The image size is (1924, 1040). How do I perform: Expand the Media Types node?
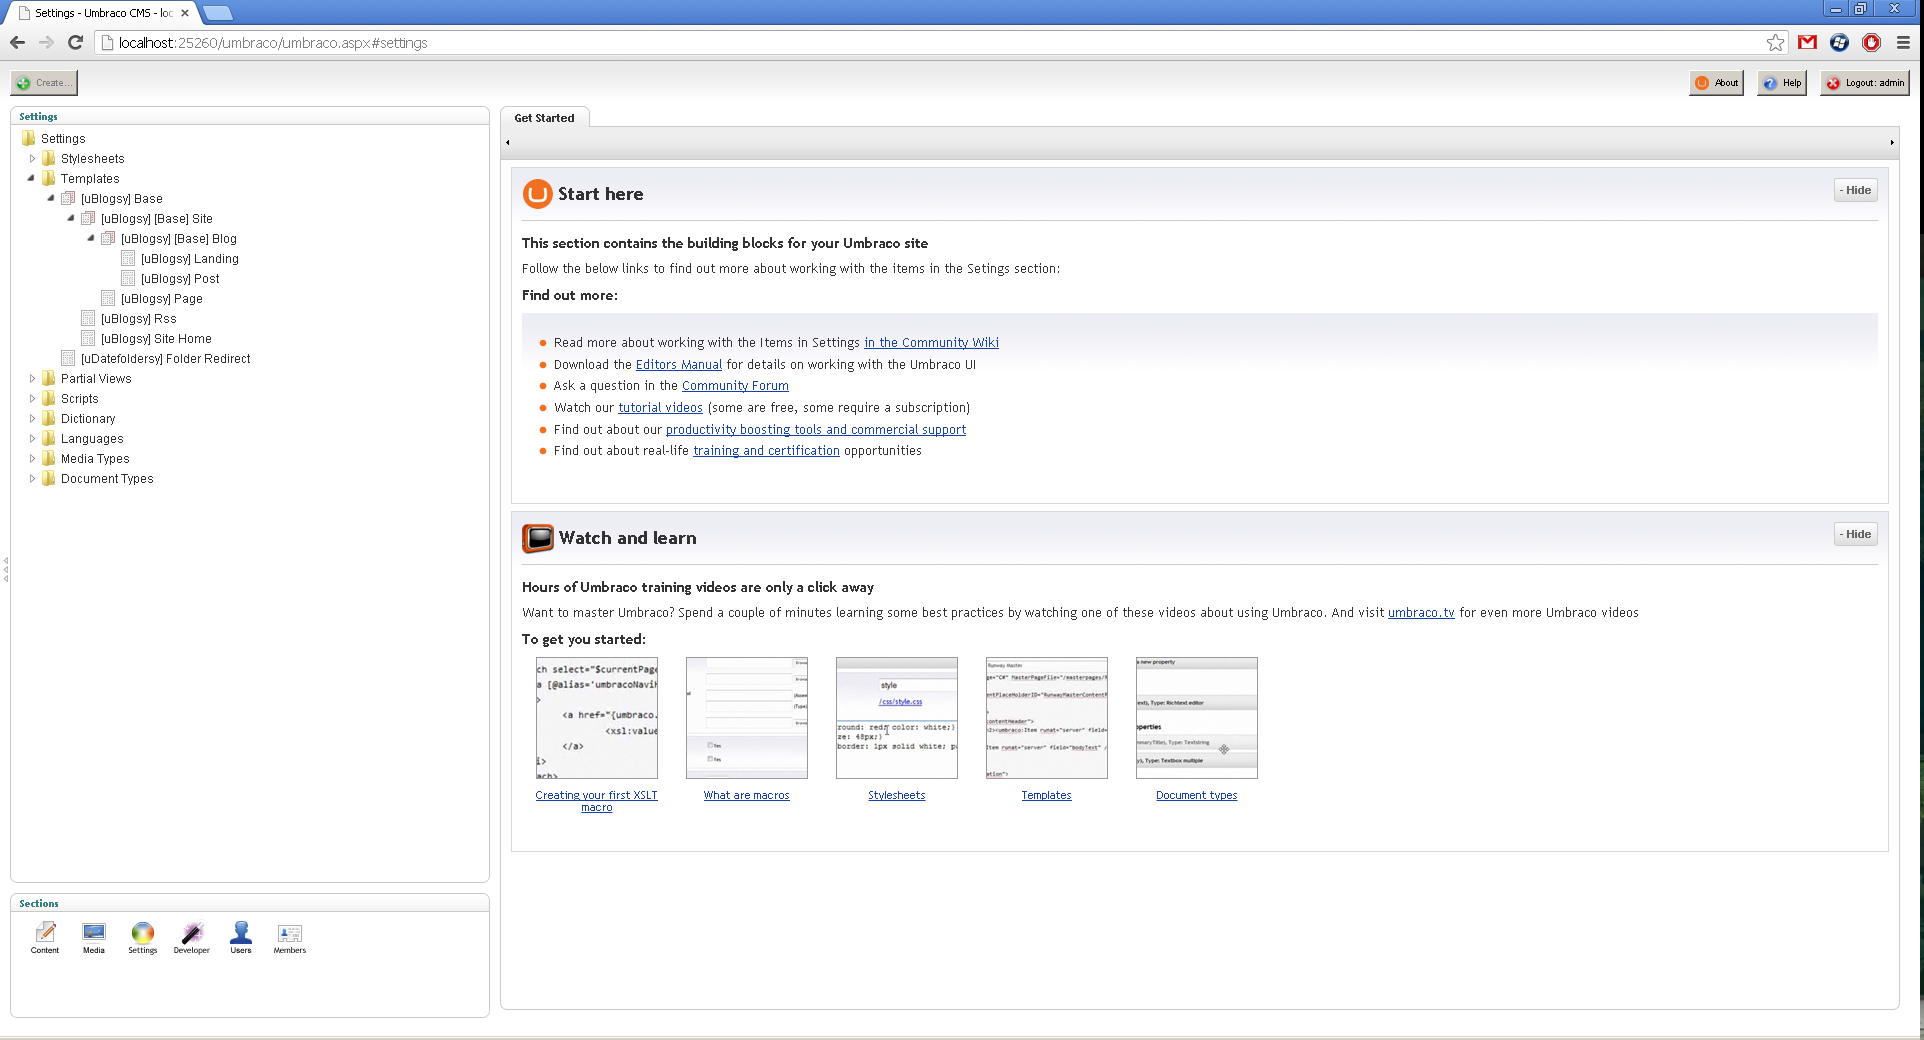32,458
